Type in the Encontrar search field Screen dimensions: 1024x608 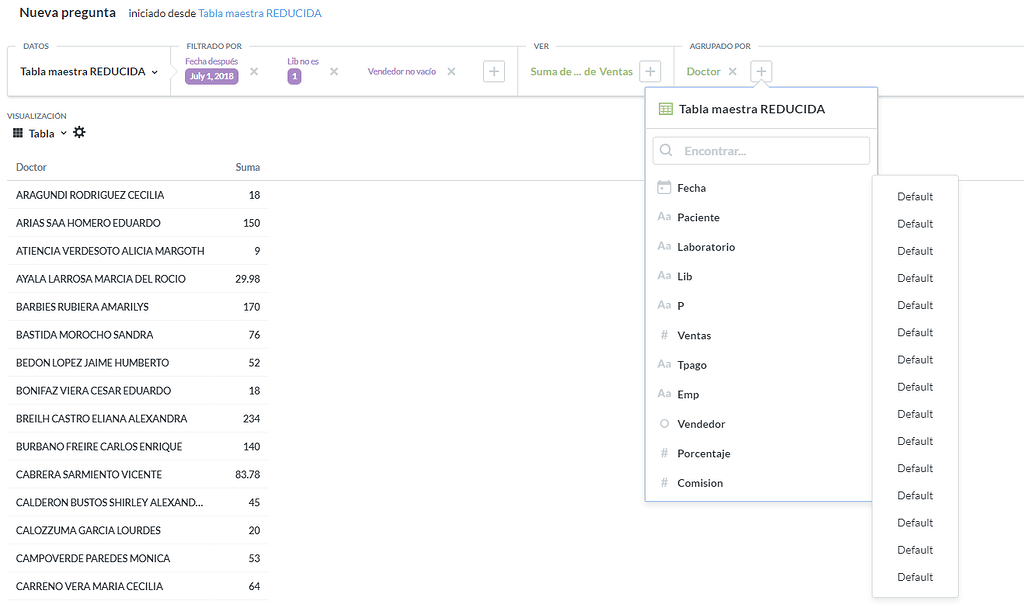tap(770, 151)
